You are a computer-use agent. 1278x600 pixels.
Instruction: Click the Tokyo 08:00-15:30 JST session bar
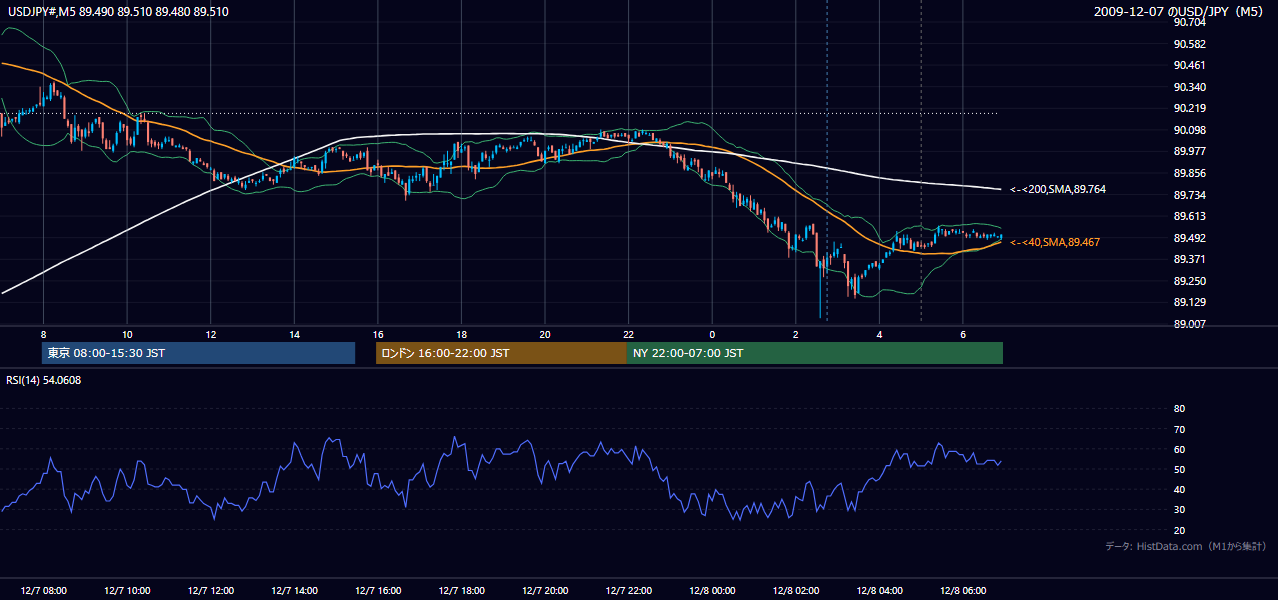pos(198,353)
